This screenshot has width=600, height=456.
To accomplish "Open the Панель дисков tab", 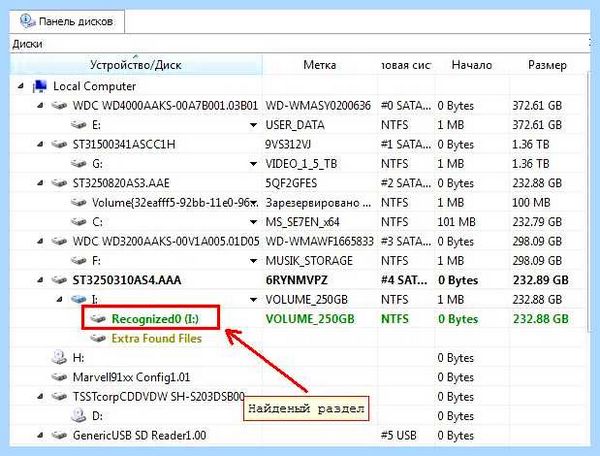I will click(67, 21).
